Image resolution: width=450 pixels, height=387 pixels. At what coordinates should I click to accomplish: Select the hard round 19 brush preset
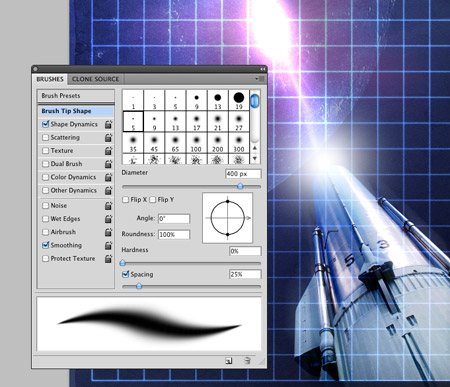click(239, 100)
